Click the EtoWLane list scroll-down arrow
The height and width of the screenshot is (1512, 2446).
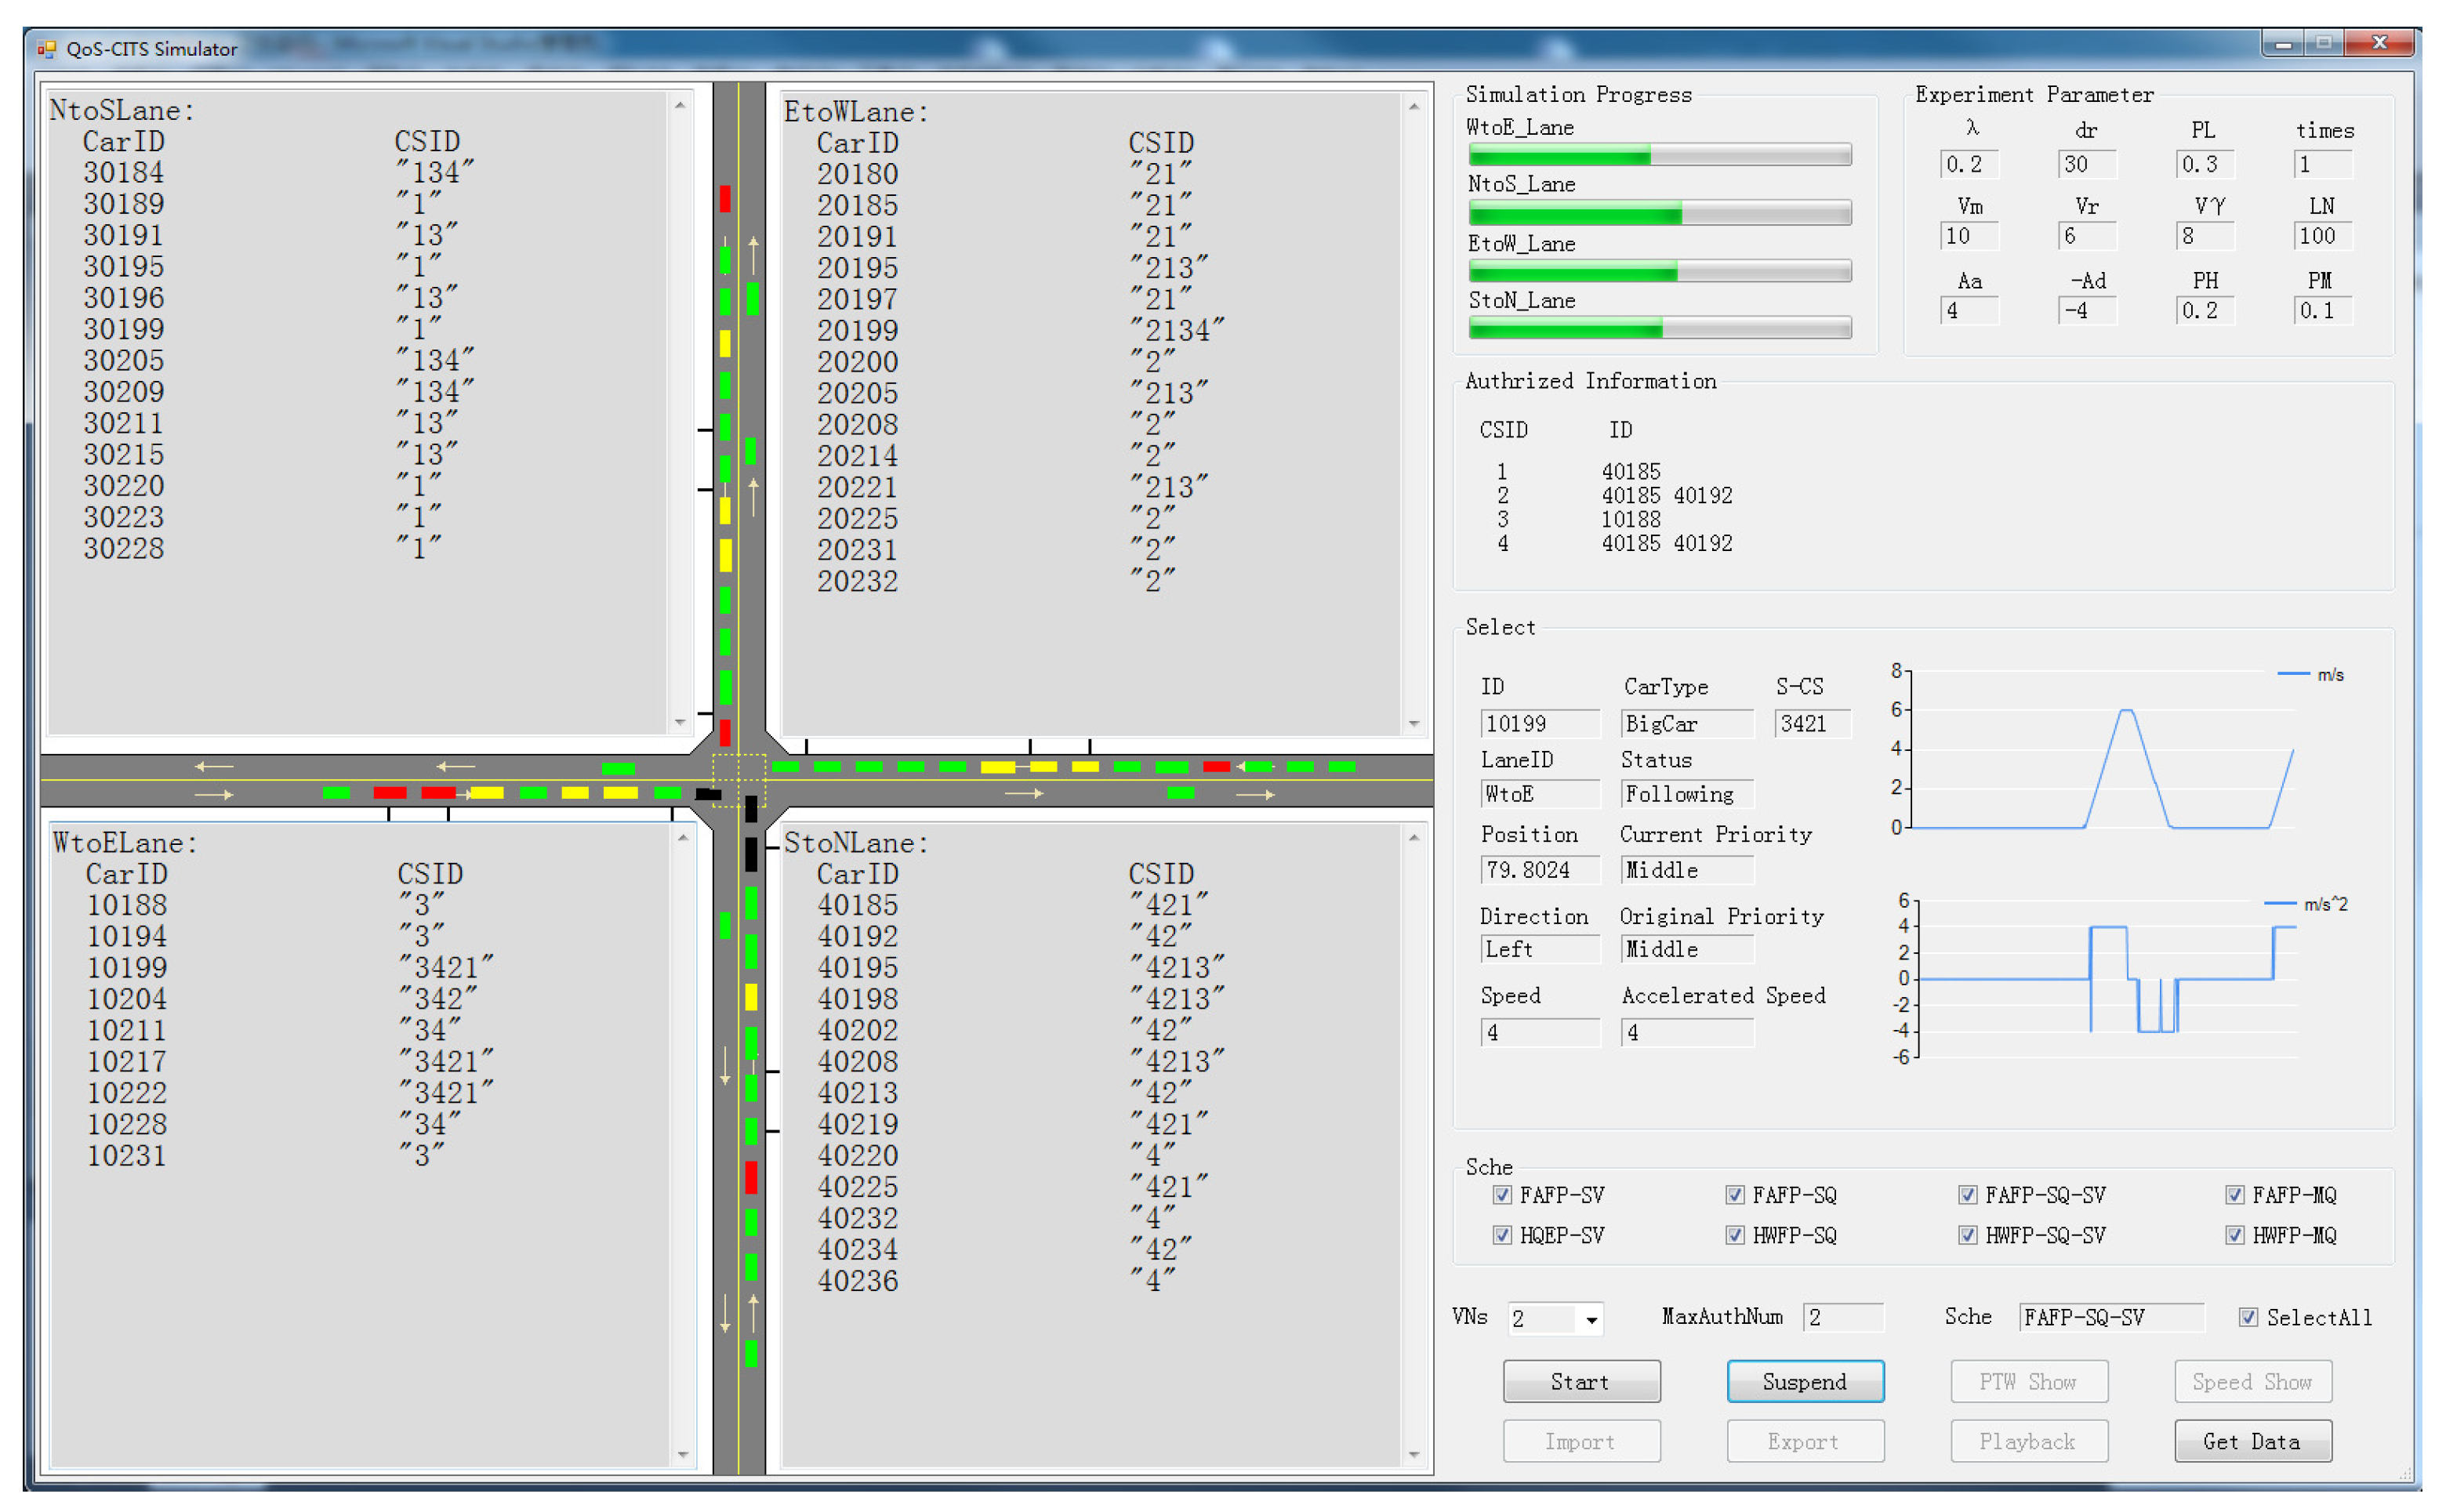click(1414, 722)
